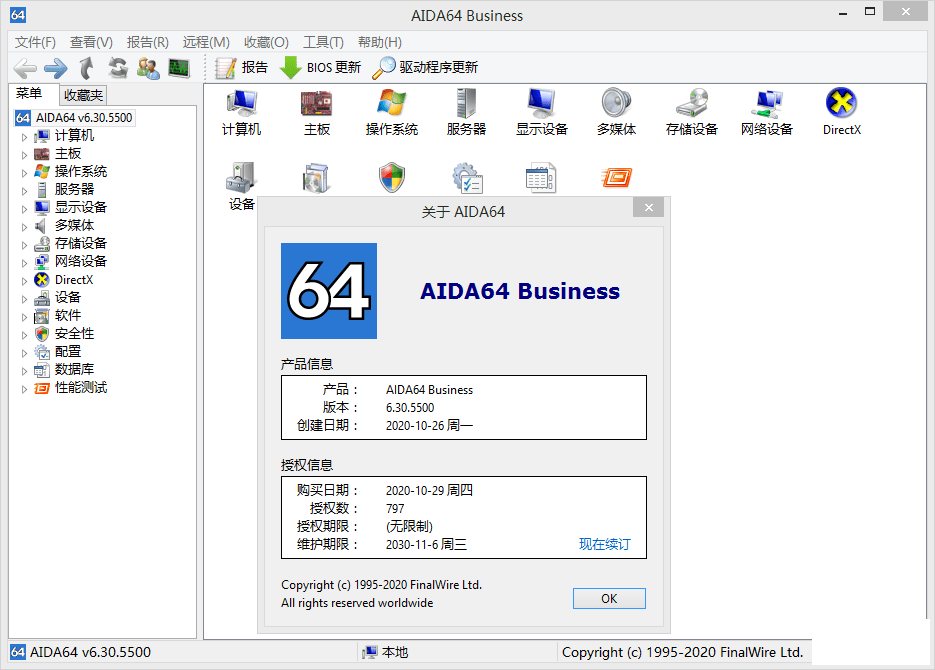Viewport: 935px width, 670px height.
Task: Open the software box icon in main pane
Action: (x=316, y=178)
